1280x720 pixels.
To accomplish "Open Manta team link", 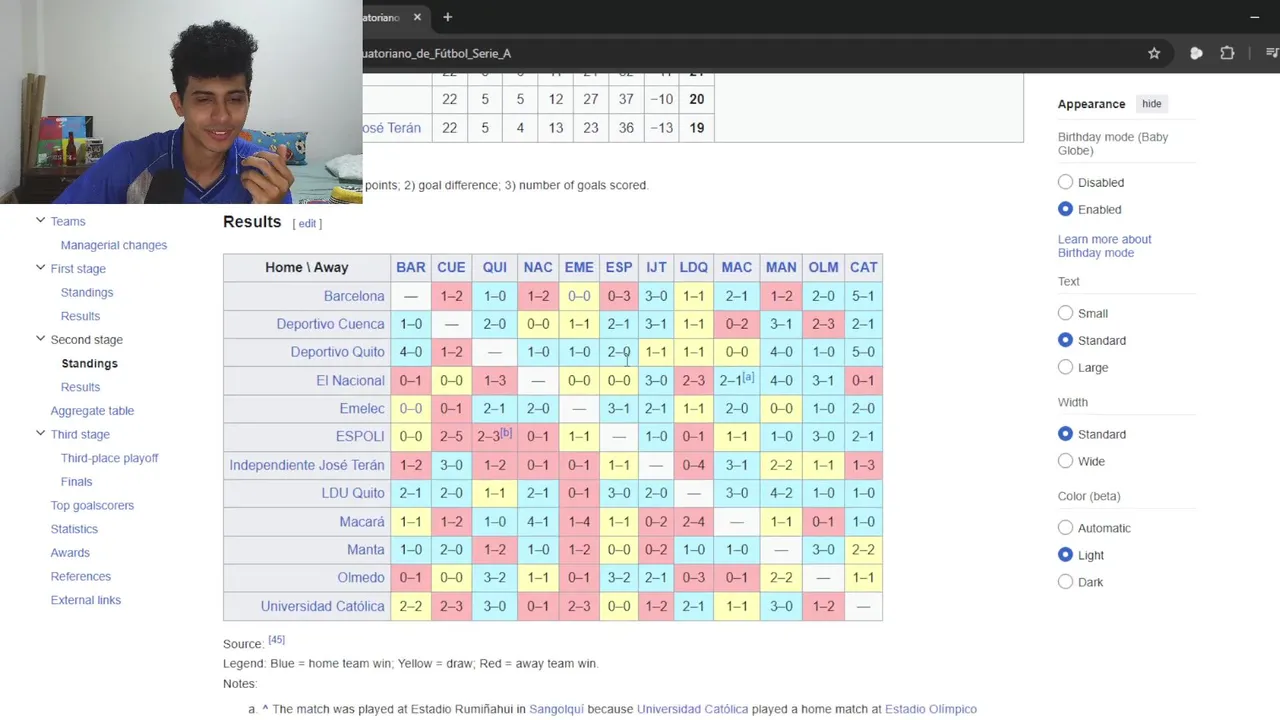I will [366, 549].
